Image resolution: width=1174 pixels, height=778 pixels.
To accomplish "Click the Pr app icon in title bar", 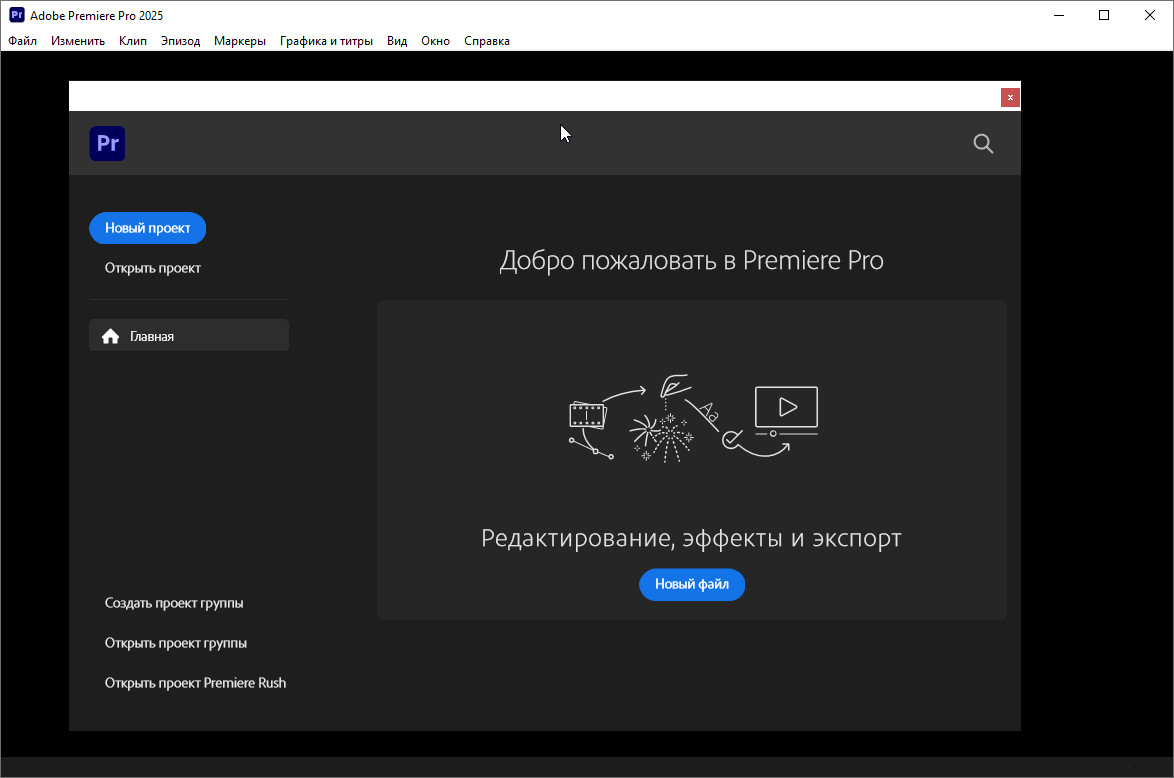I will point(16,15).
